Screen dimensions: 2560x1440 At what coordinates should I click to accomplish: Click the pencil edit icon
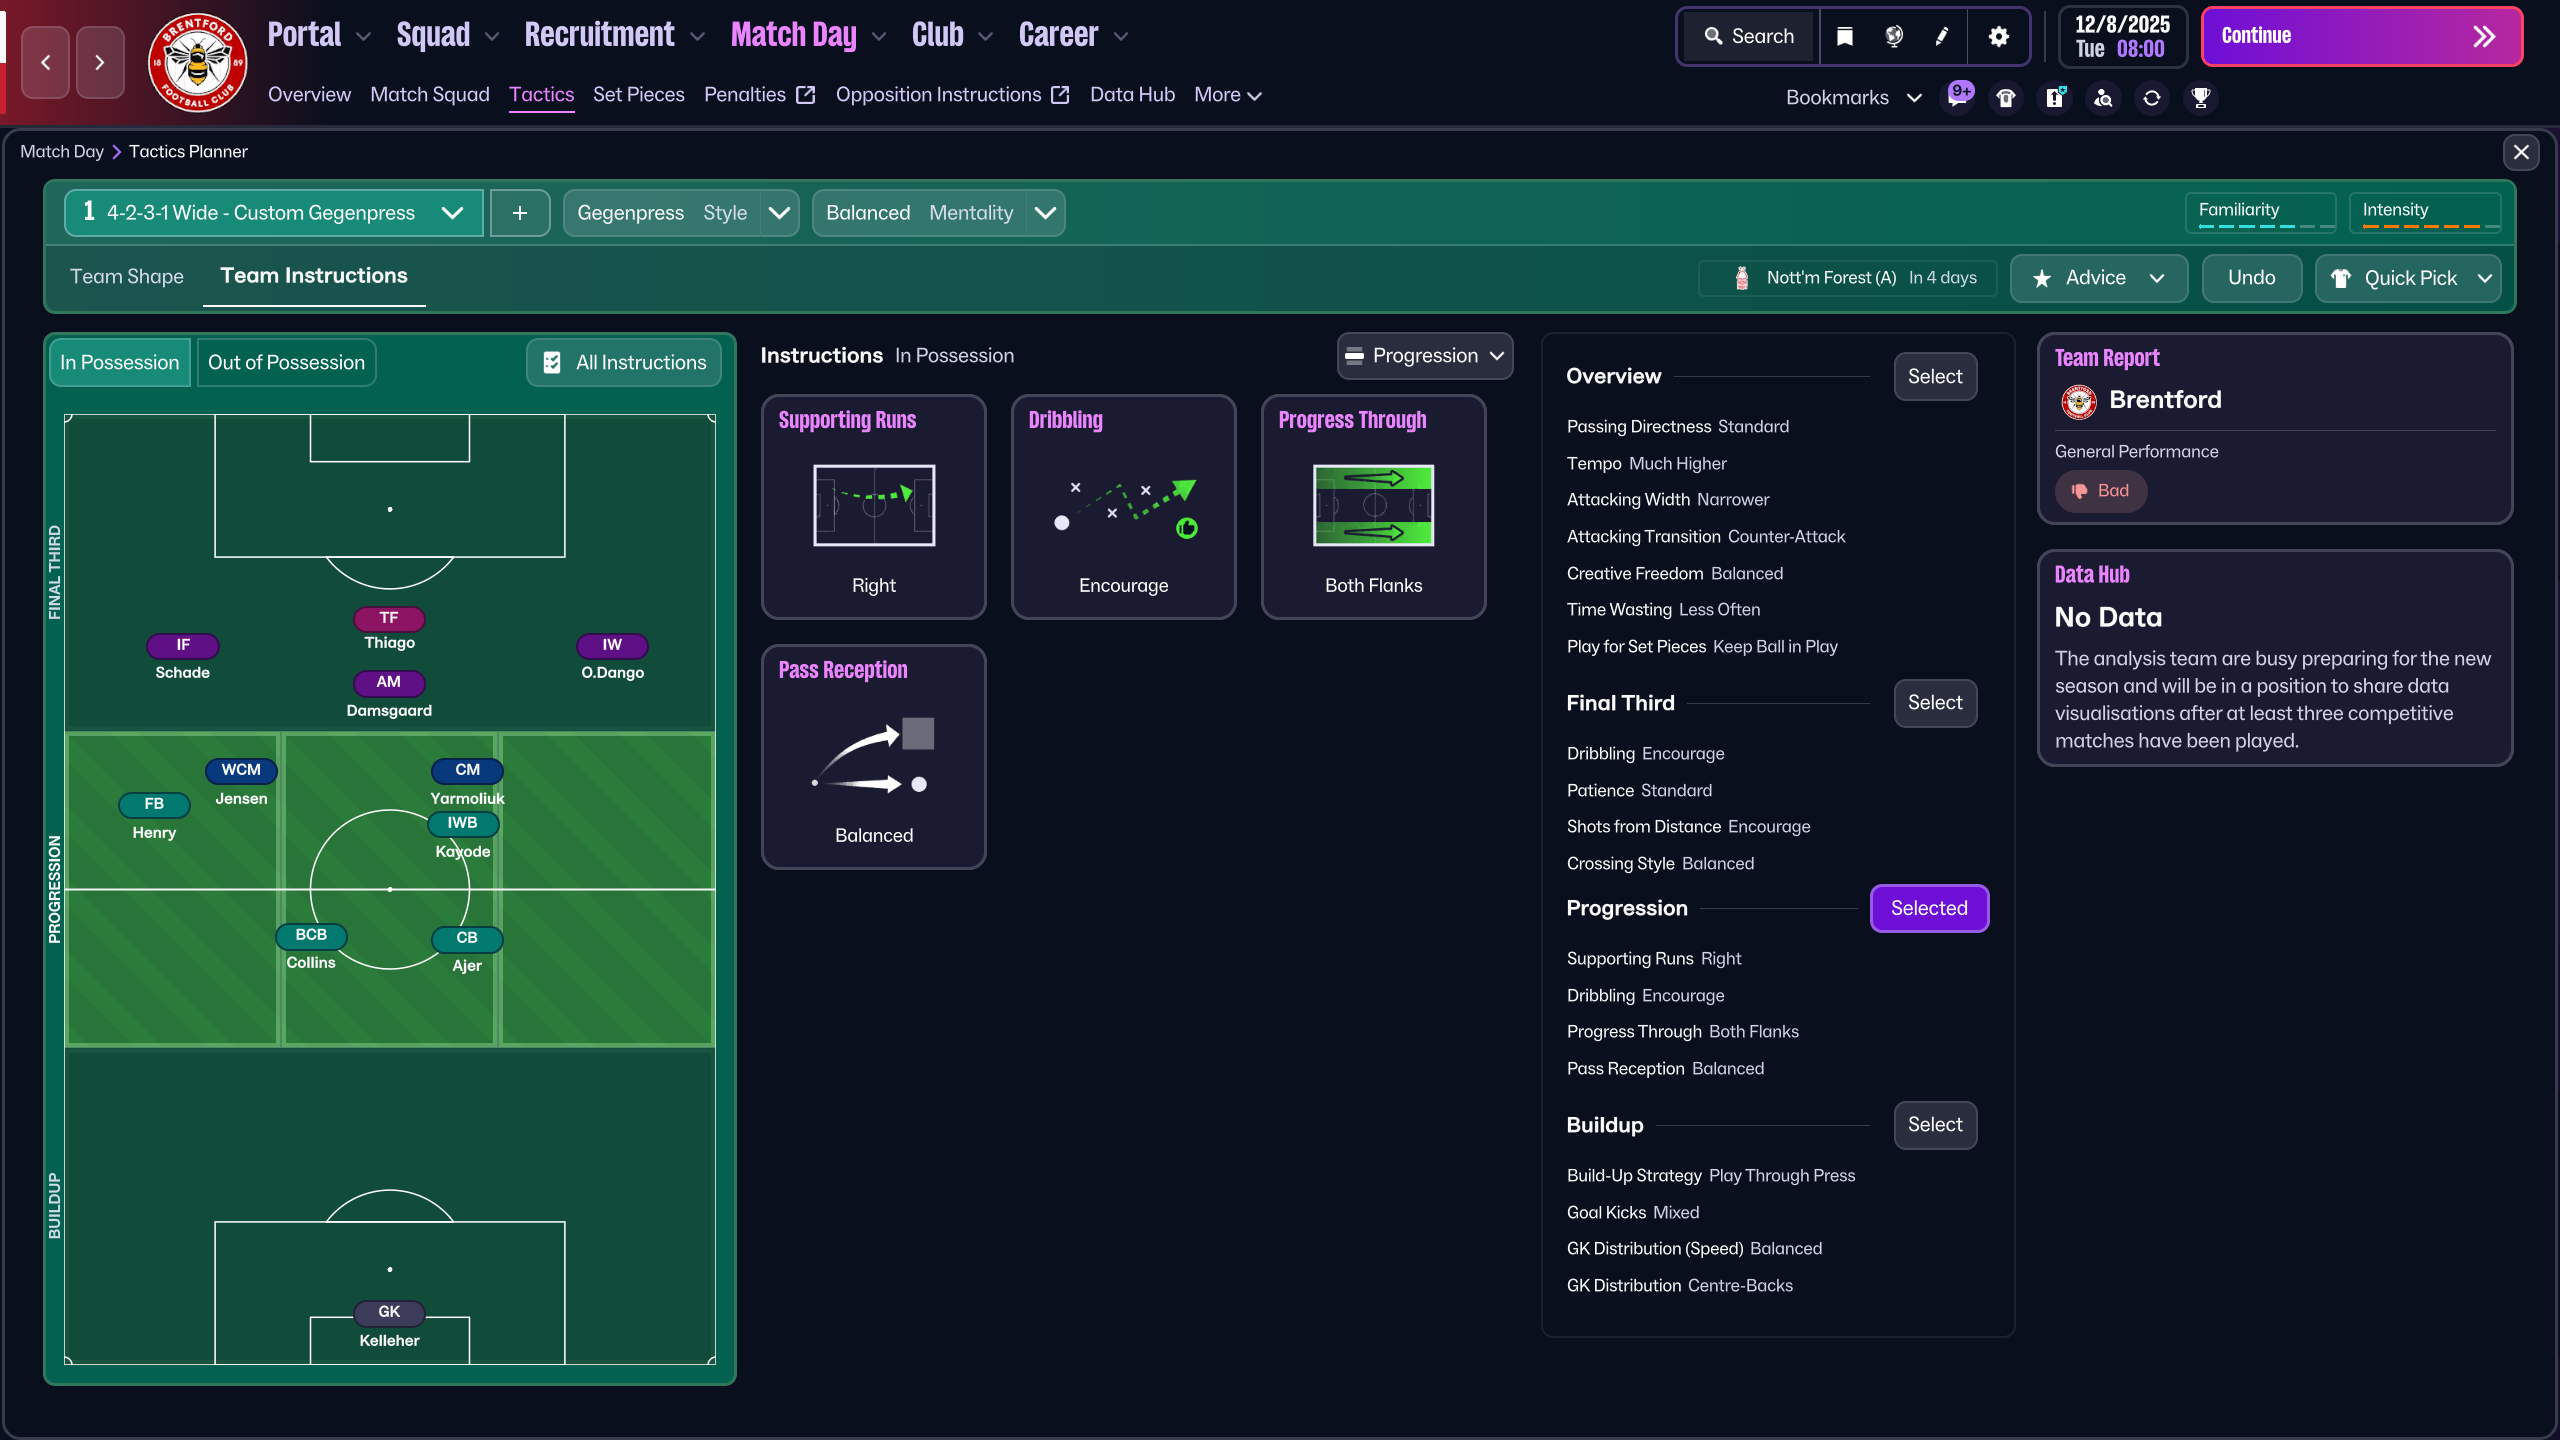click(1942, 37)
